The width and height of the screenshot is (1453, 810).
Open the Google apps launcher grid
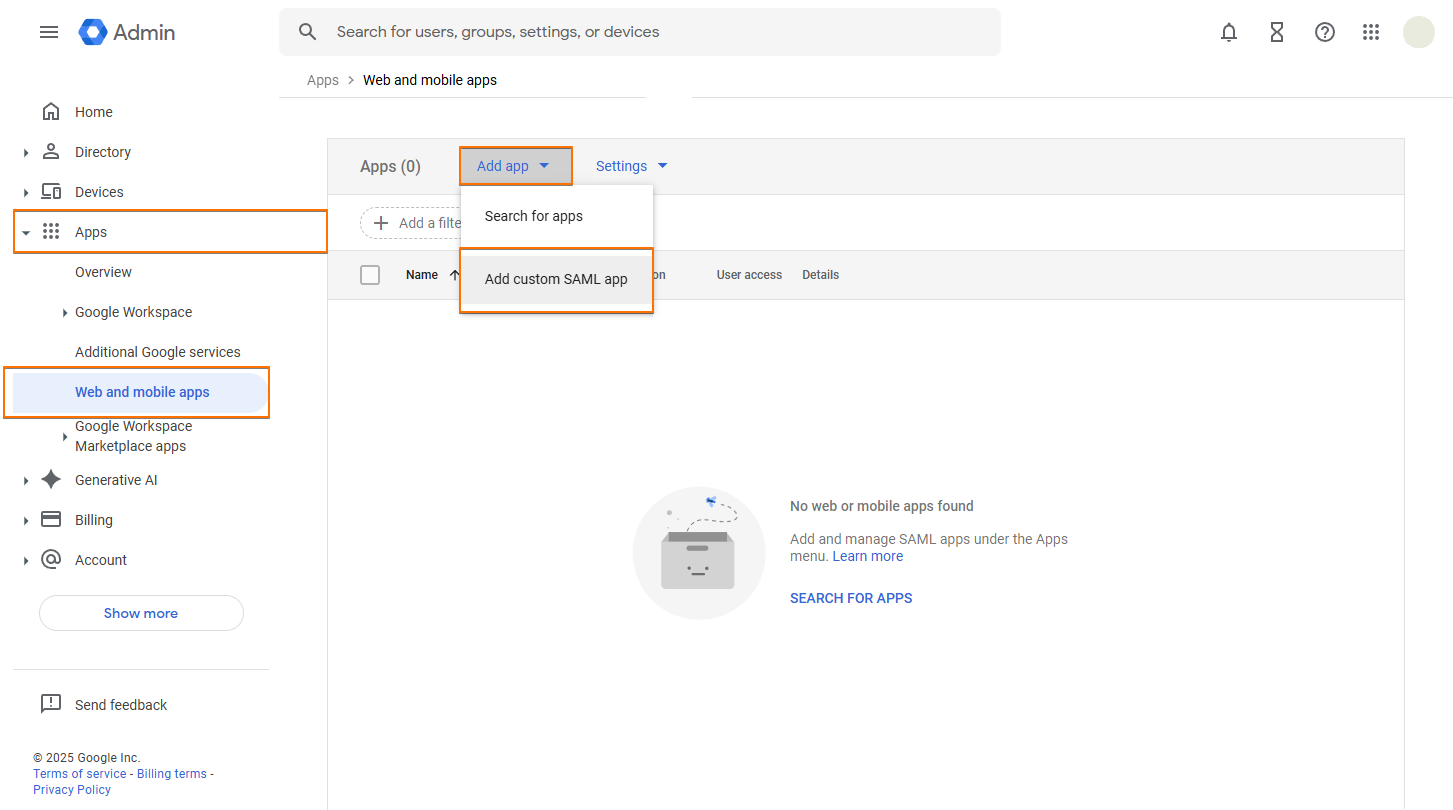(x=1371, y=31)
